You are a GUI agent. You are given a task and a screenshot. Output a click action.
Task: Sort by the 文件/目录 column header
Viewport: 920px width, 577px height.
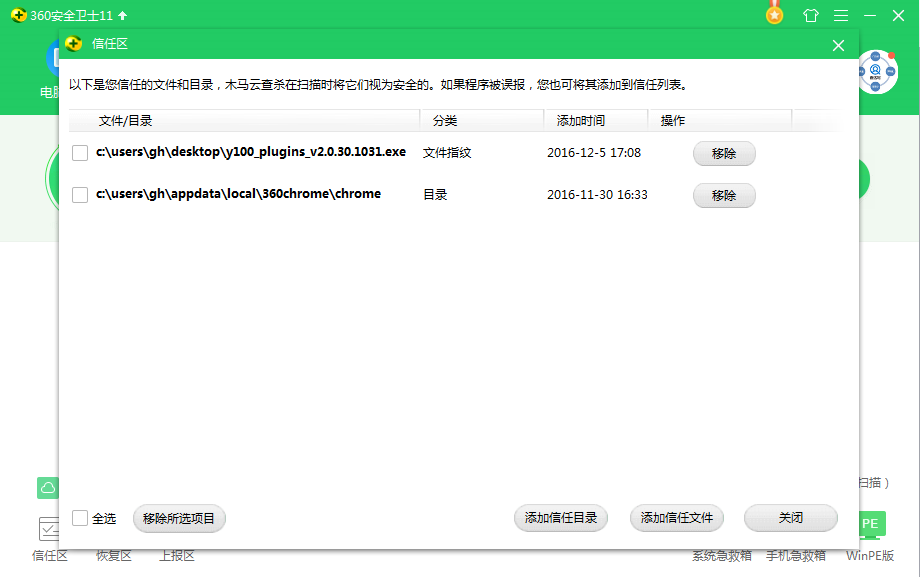[125, 120]
